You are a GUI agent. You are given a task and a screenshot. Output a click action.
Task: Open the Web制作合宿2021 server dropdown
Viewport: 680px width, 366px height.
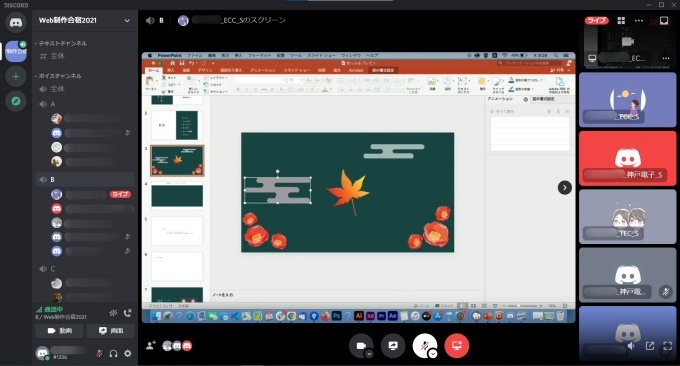coord(127,20)
